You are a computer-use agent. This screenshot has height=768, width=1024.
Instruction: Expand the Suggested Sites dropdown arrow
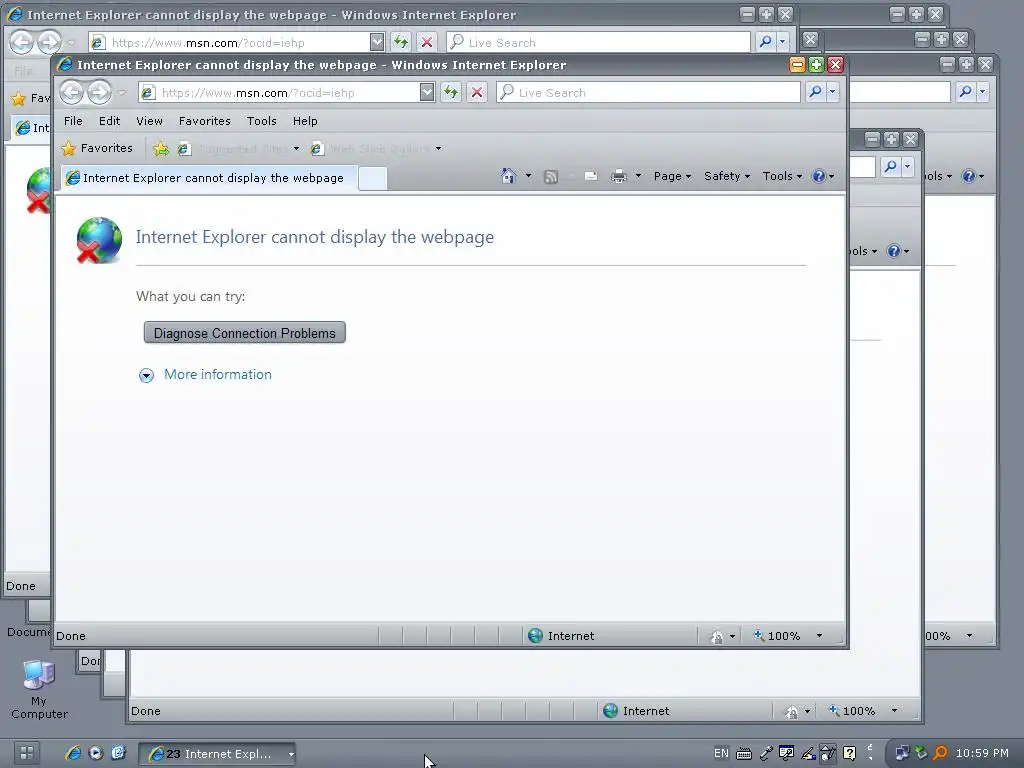[296, 149]
